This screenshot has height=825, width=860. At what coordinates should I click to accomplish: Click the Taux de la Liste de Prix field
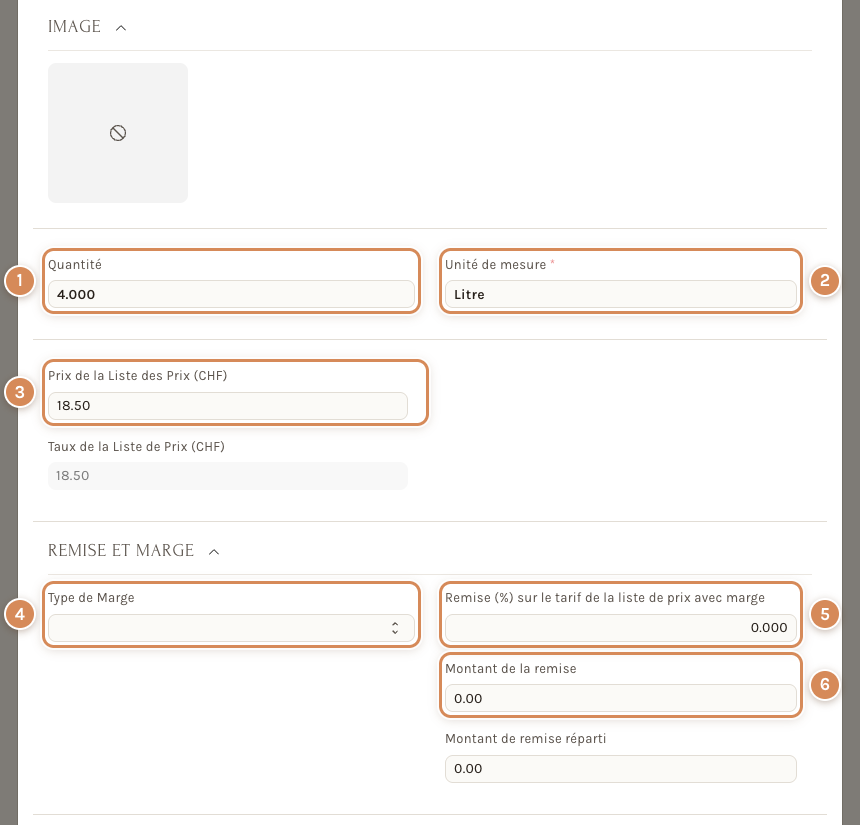(x=228, y=476)
